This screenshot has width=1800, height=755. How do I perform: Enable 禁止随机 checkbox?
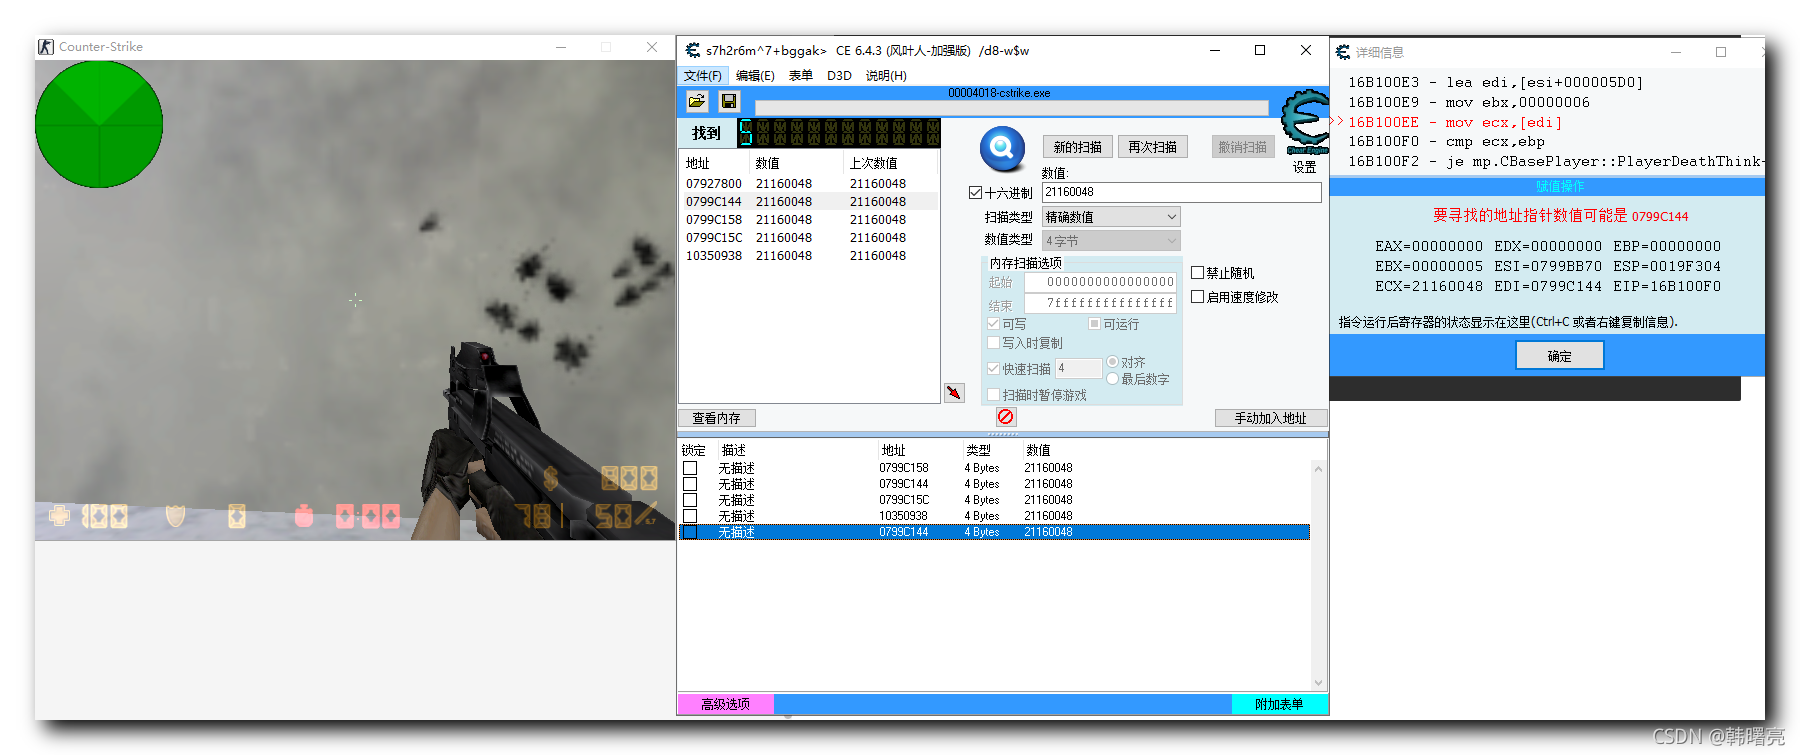click(1197, 272)
